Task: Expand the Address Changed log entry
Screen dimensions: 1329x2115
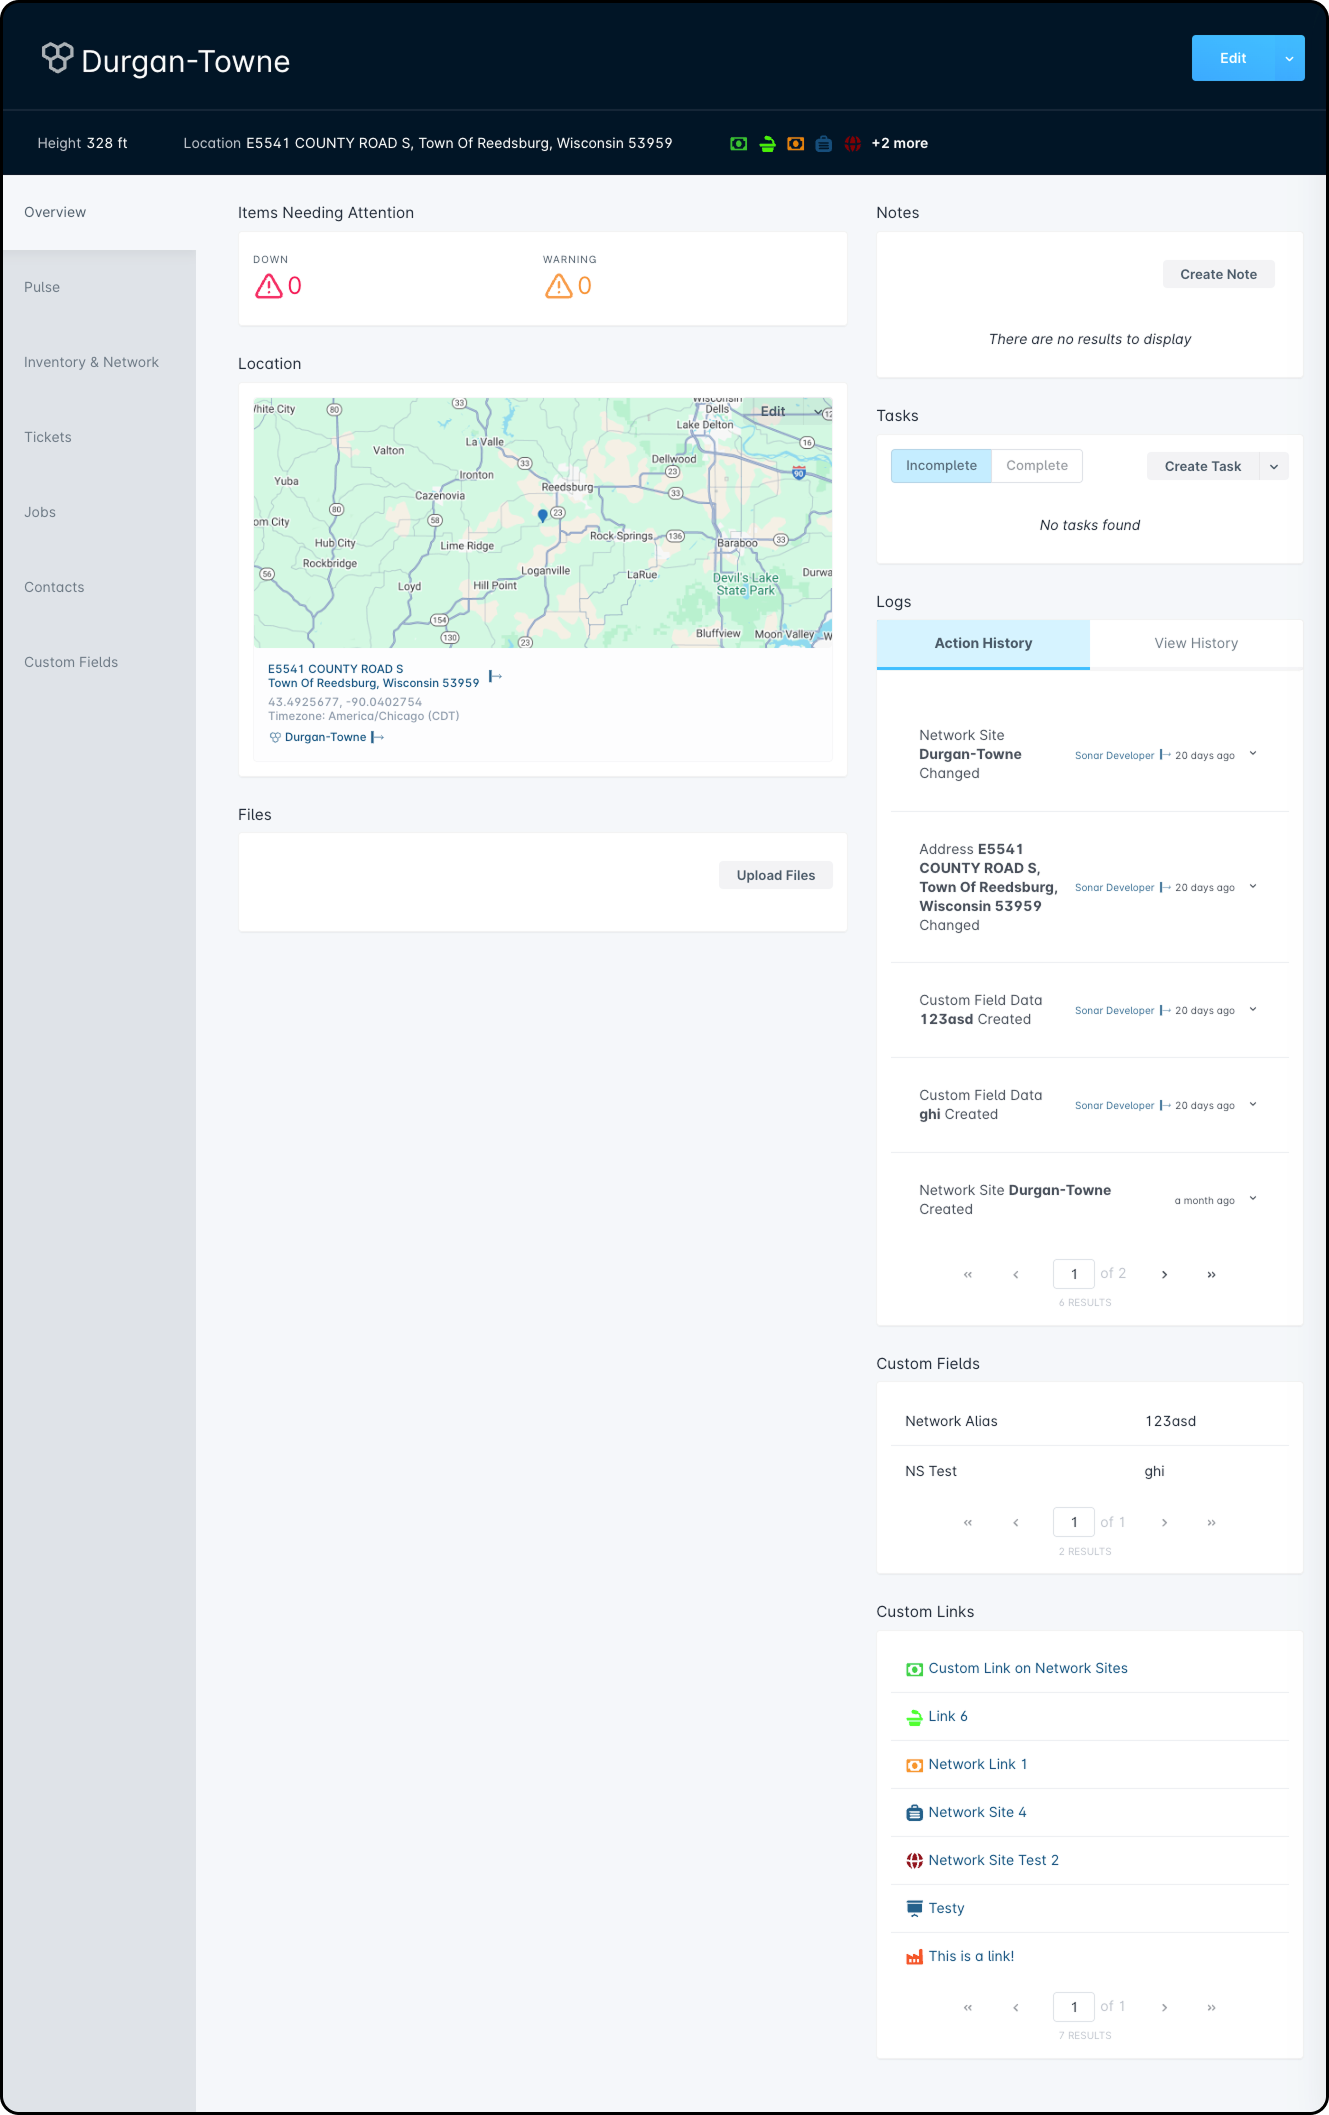Action: (x=1253, y=886)
